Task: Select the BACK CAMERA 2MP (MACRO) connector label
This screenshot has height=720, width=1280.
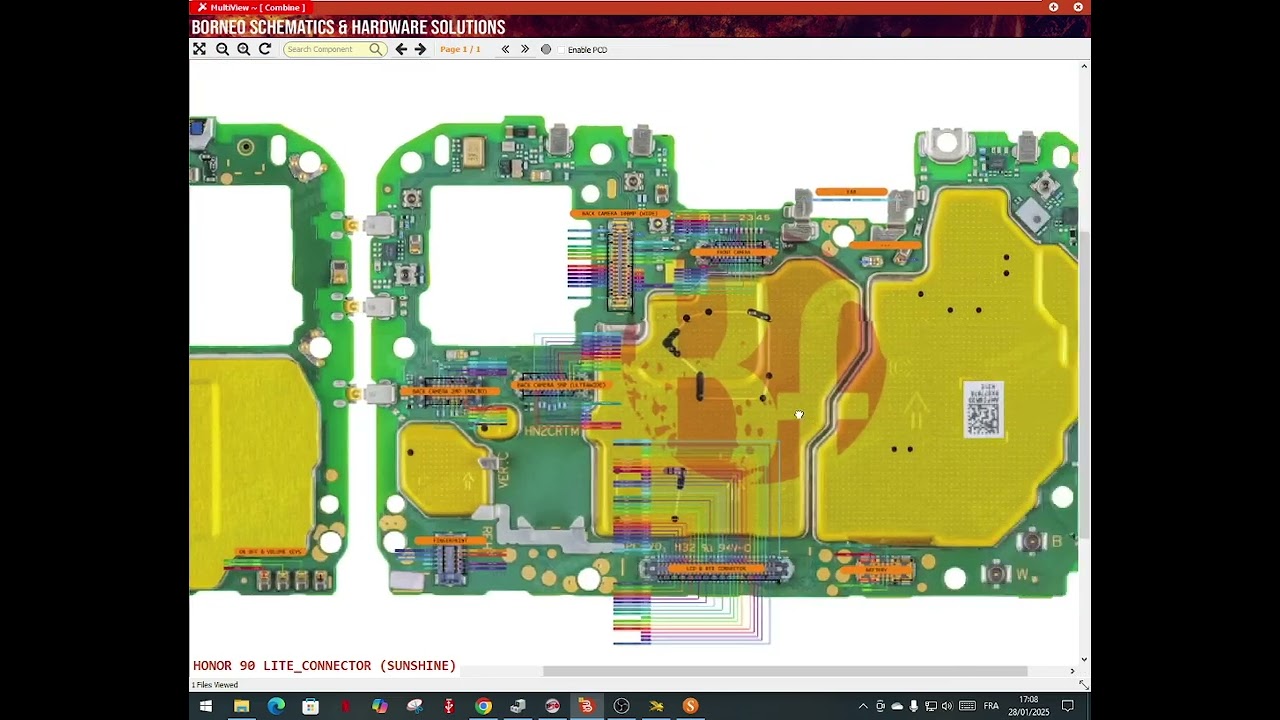Action: (448, 391)
